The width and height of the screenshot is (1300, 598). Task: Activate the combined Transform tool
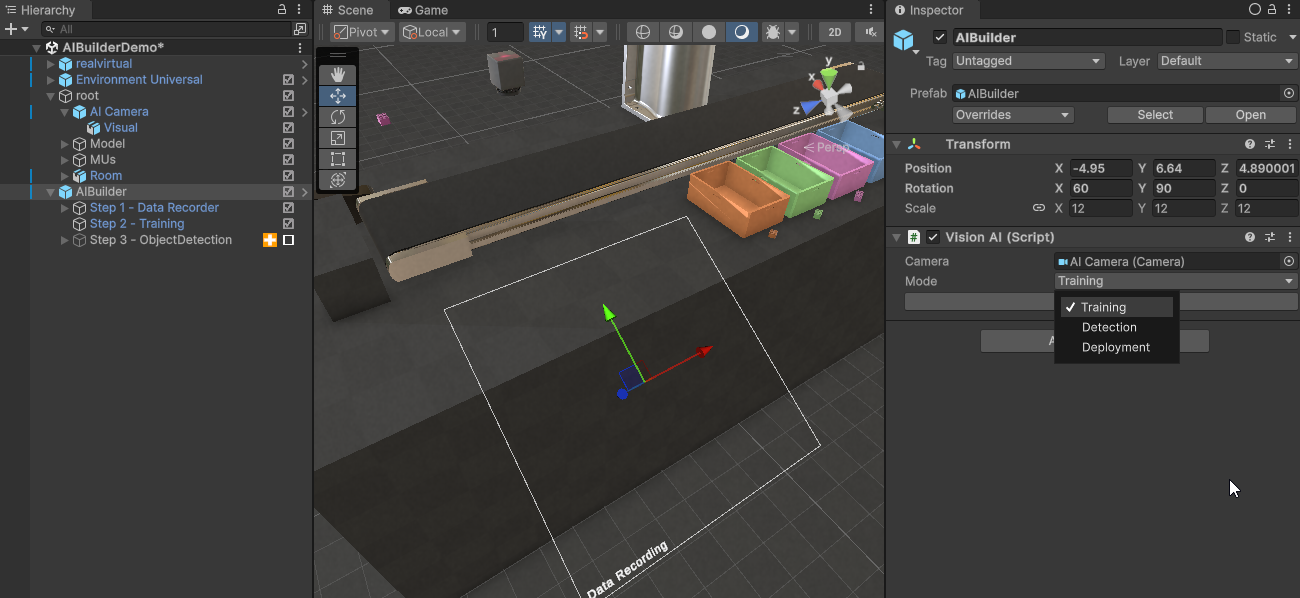[338, 180]
